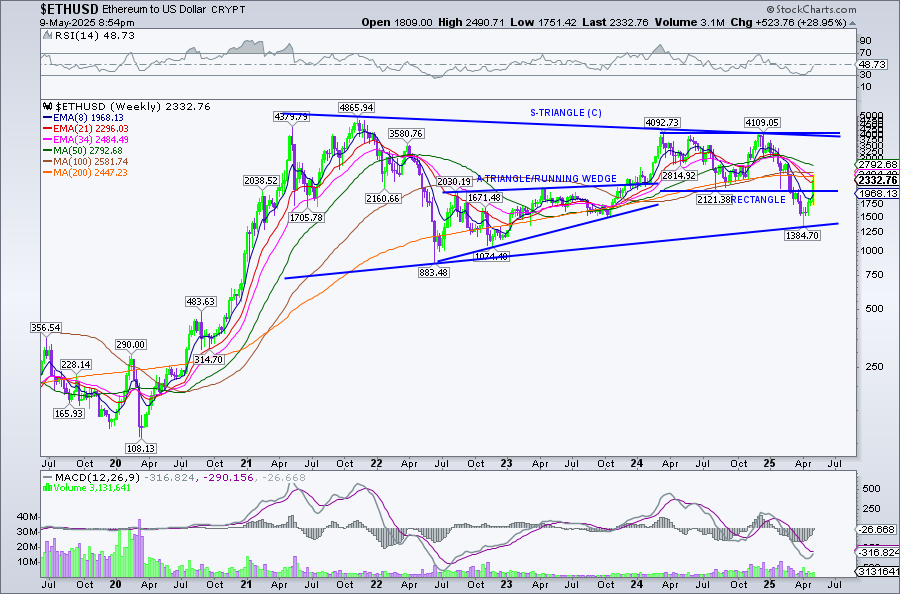Image resolution: width=900 pixels, height=594 pixels.
Task: Click the 2030.19 price label
Action: coord(454,182)
